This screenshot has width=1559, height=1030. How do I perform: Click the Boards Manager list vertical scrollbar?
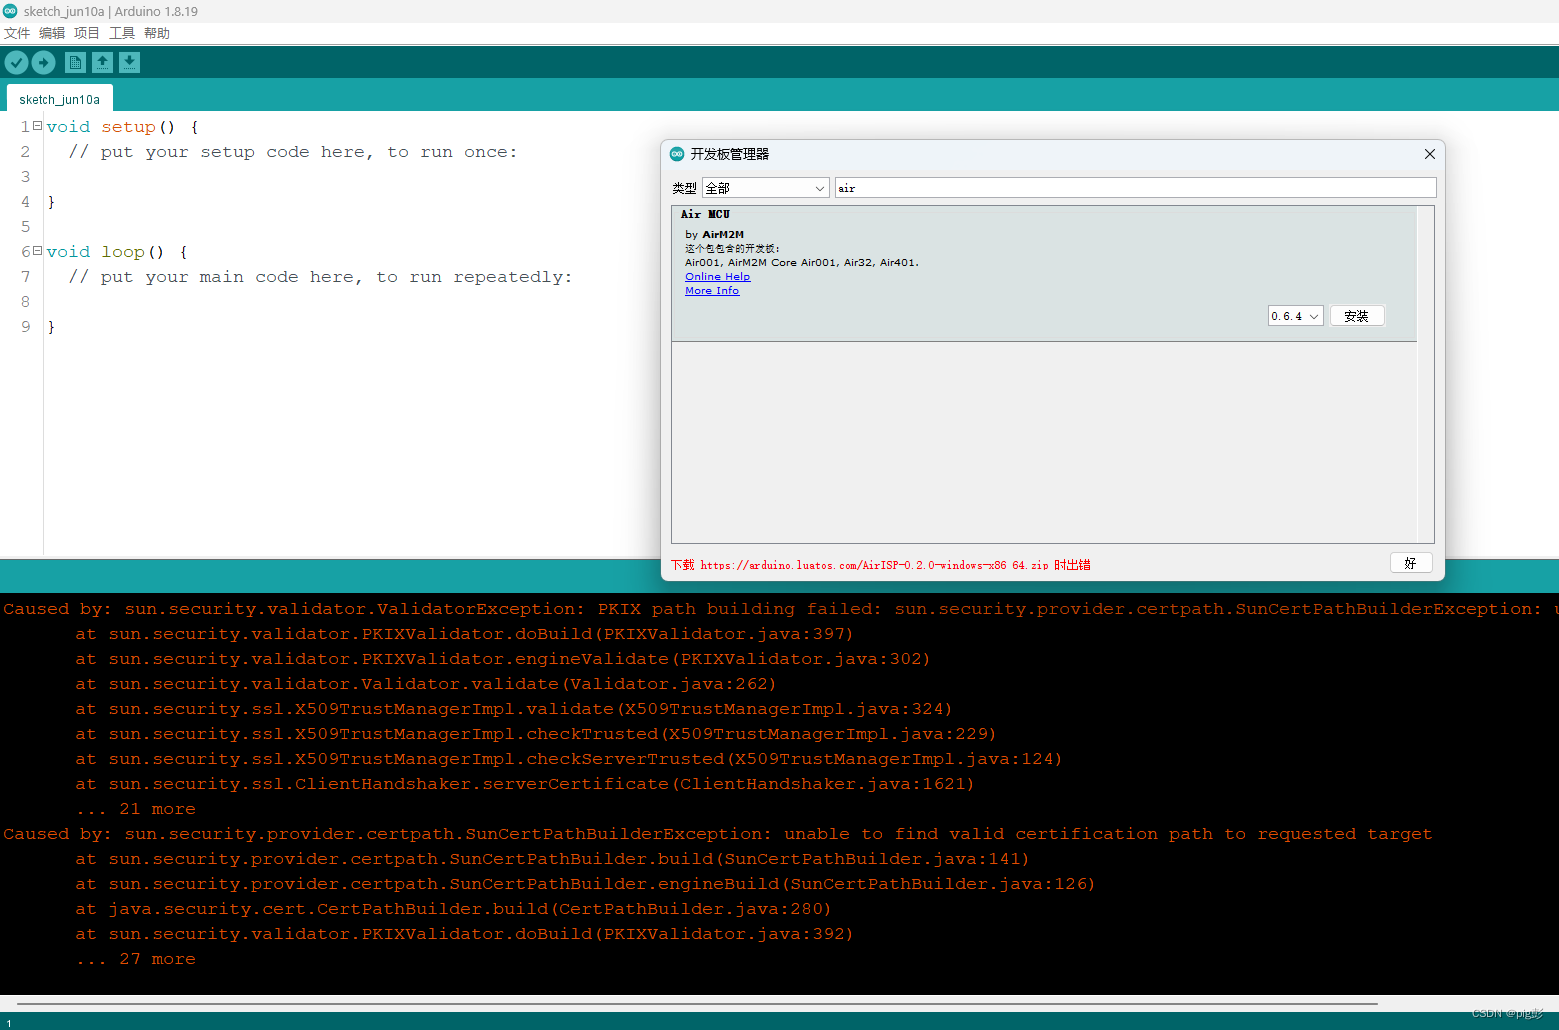(1425, 375)
